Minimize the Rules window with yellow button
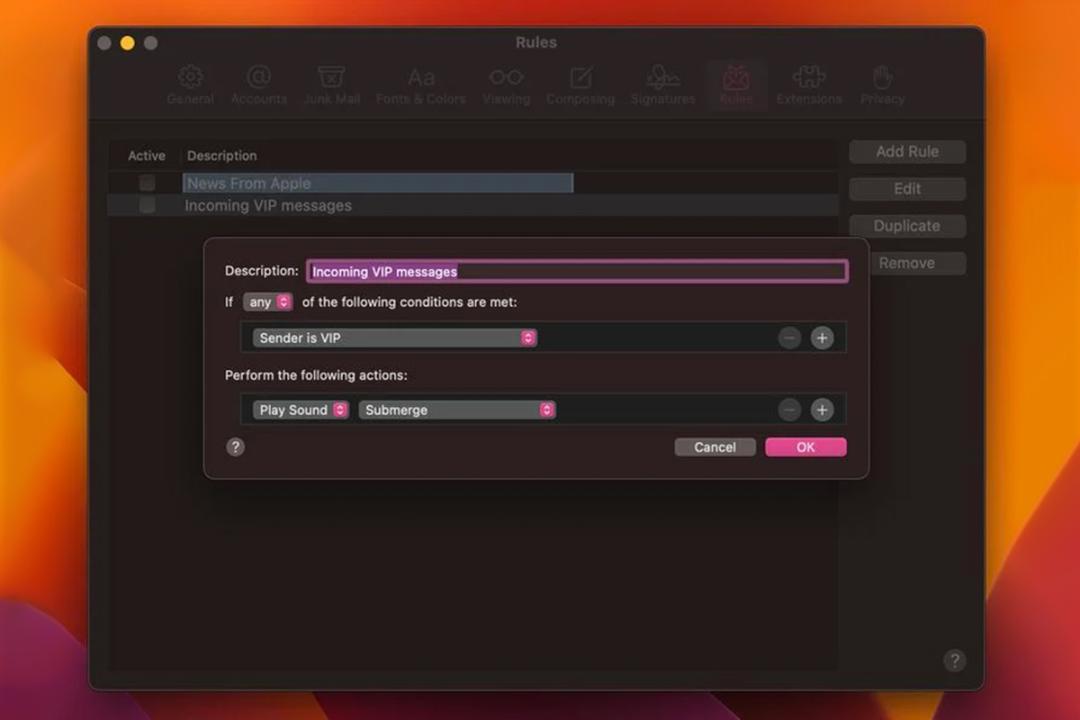This screenshot has width=1080, height=720. pyautogui.click(x=127, y=43)
